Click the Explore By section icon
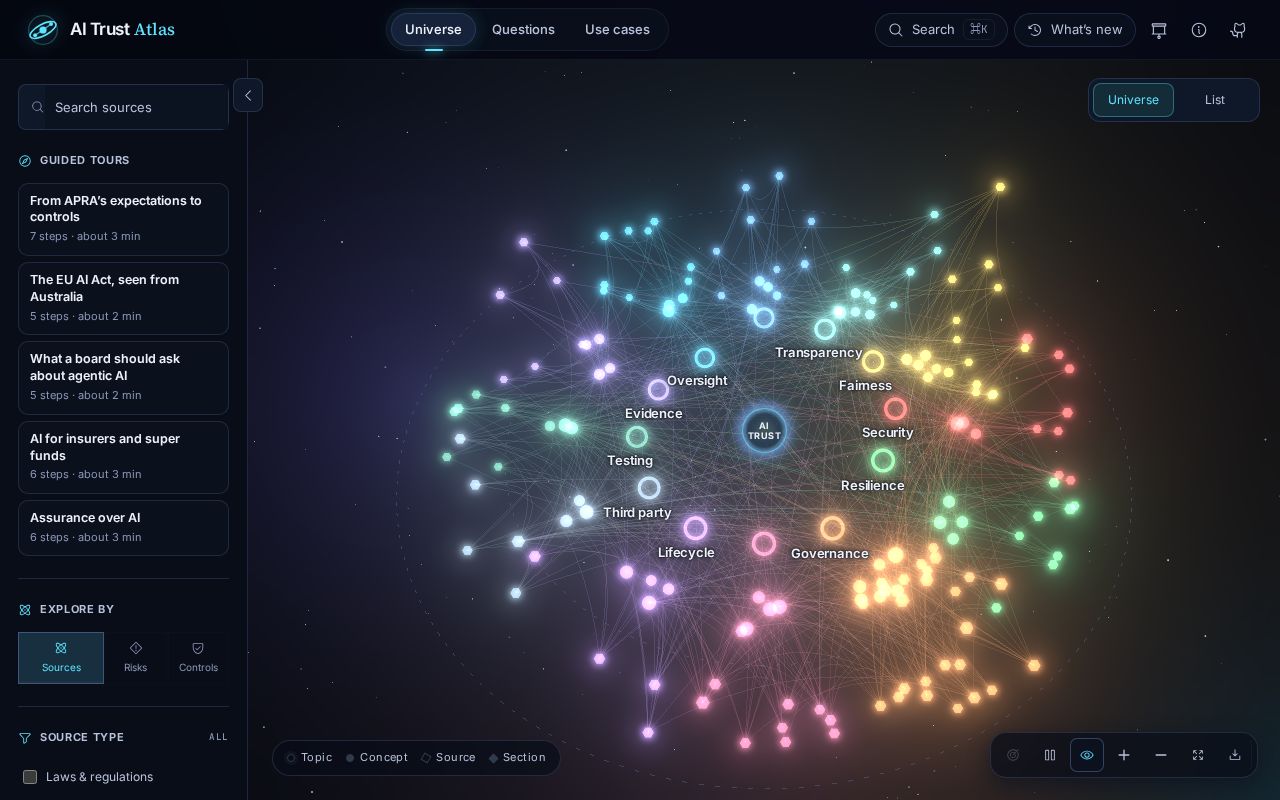 coord(25,609)
